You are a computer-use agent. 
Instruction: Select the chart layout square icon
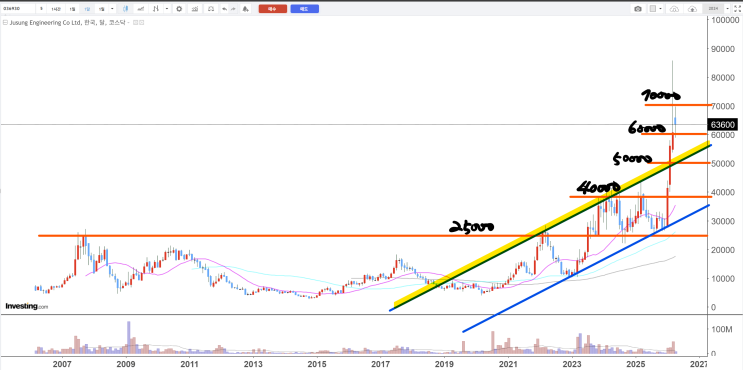click(653, 9)
